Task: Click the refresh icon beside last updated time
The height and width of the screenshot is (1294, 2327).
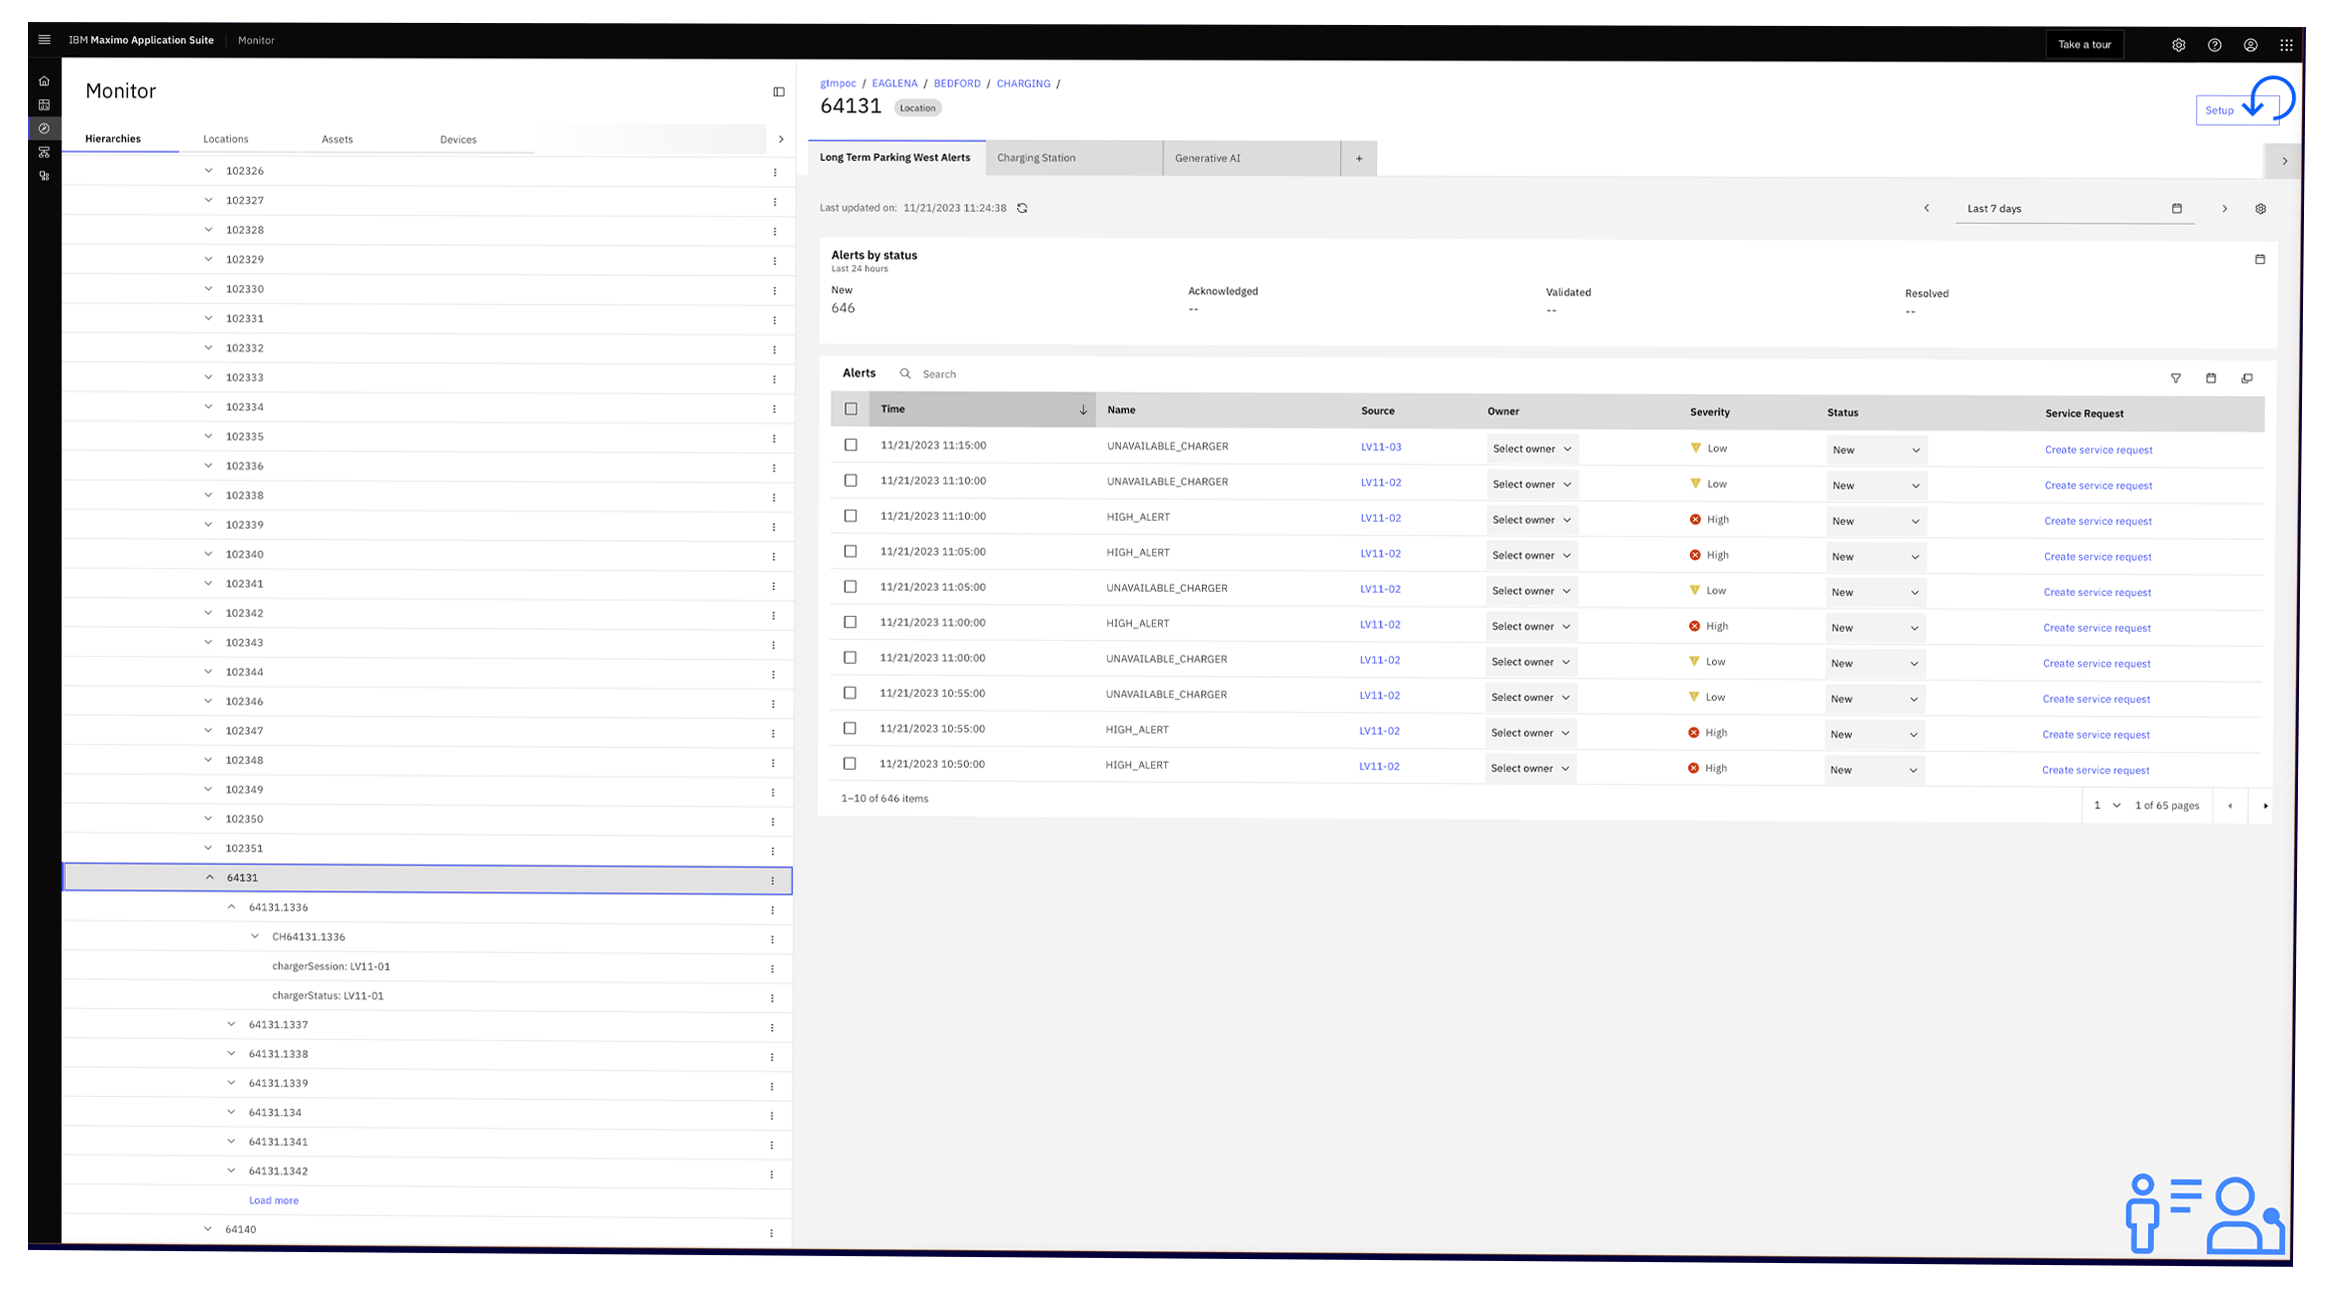Action: tap(1022, 208)
